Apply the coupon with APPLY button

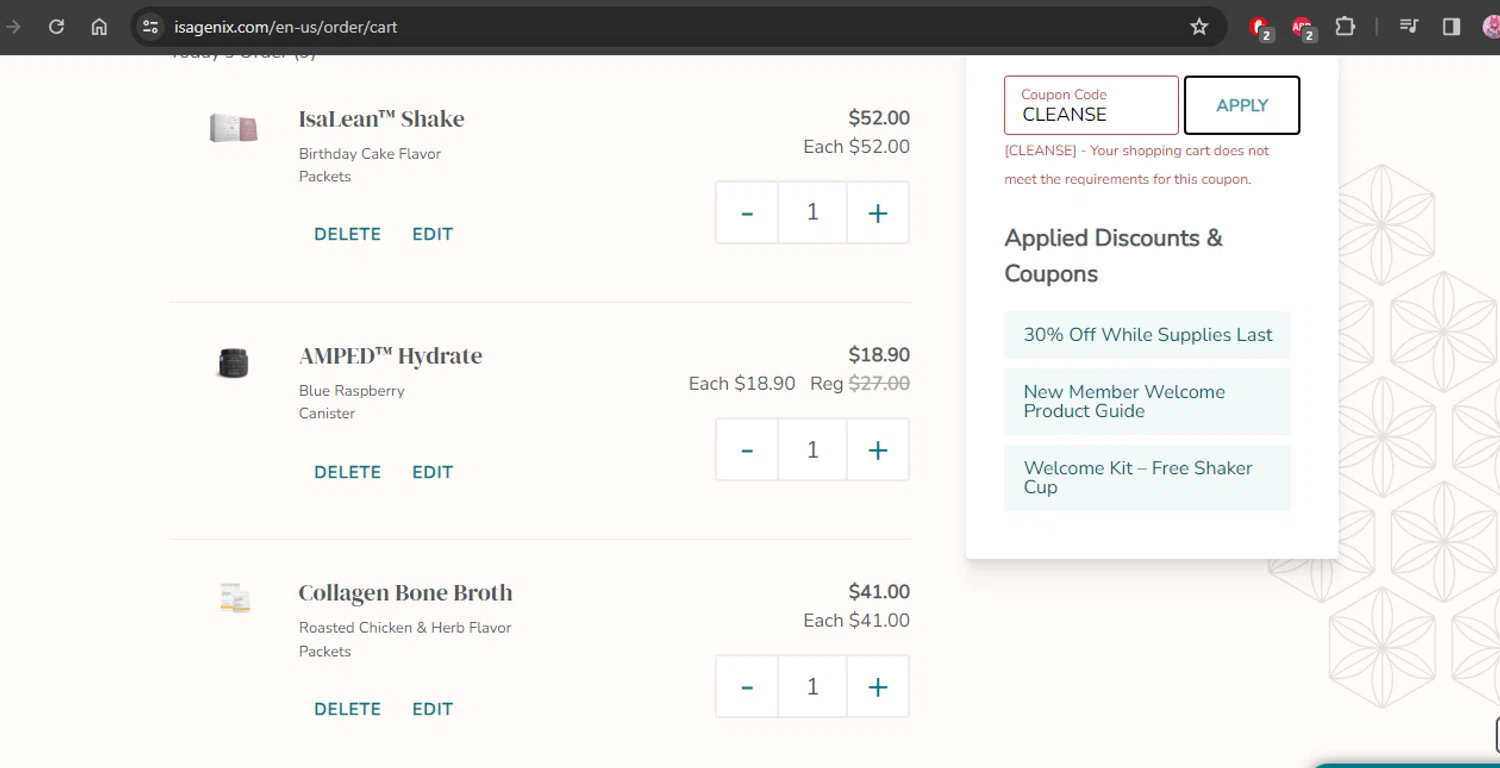click(x=1242, y=105)
